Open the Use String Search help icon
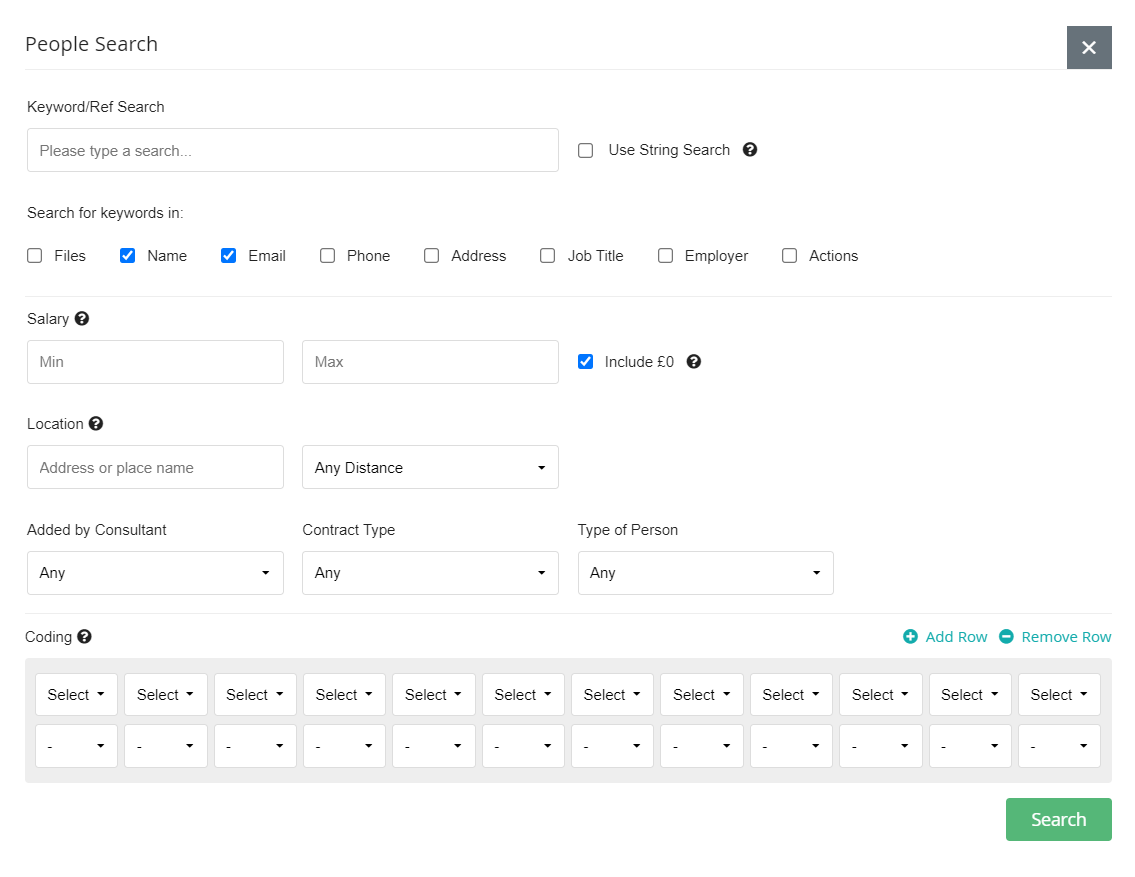 click(x=750, y=150)
